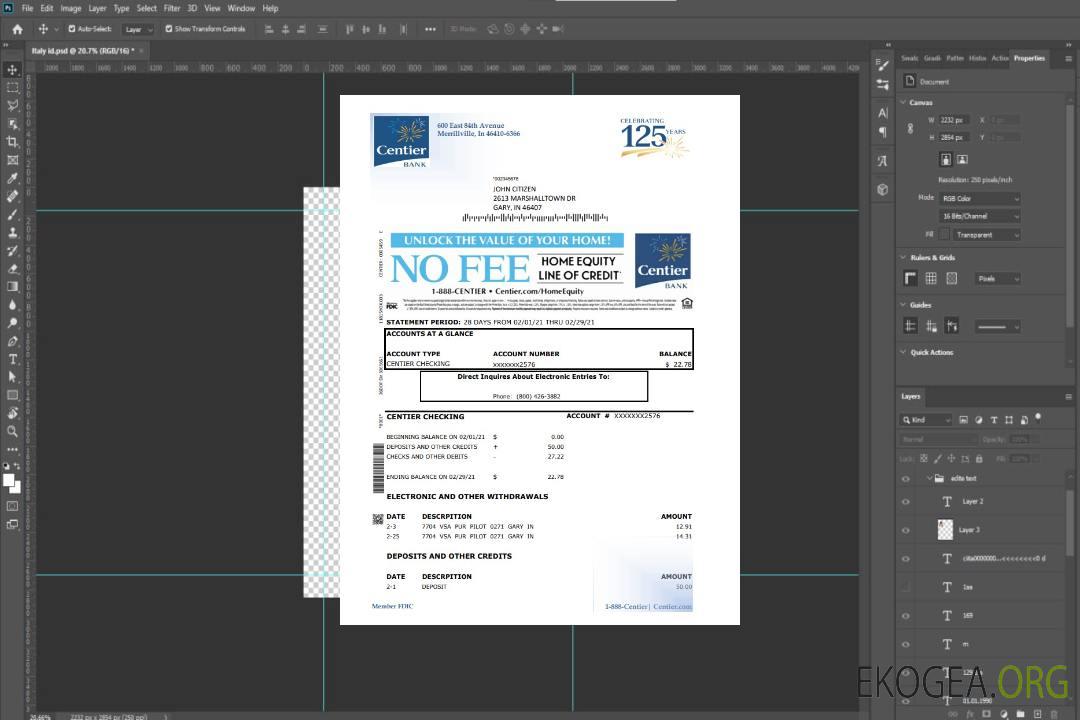Hide Layer 3 via eye icon
The width and height of the screenshot is (1080, 720).
coord(906,531)
